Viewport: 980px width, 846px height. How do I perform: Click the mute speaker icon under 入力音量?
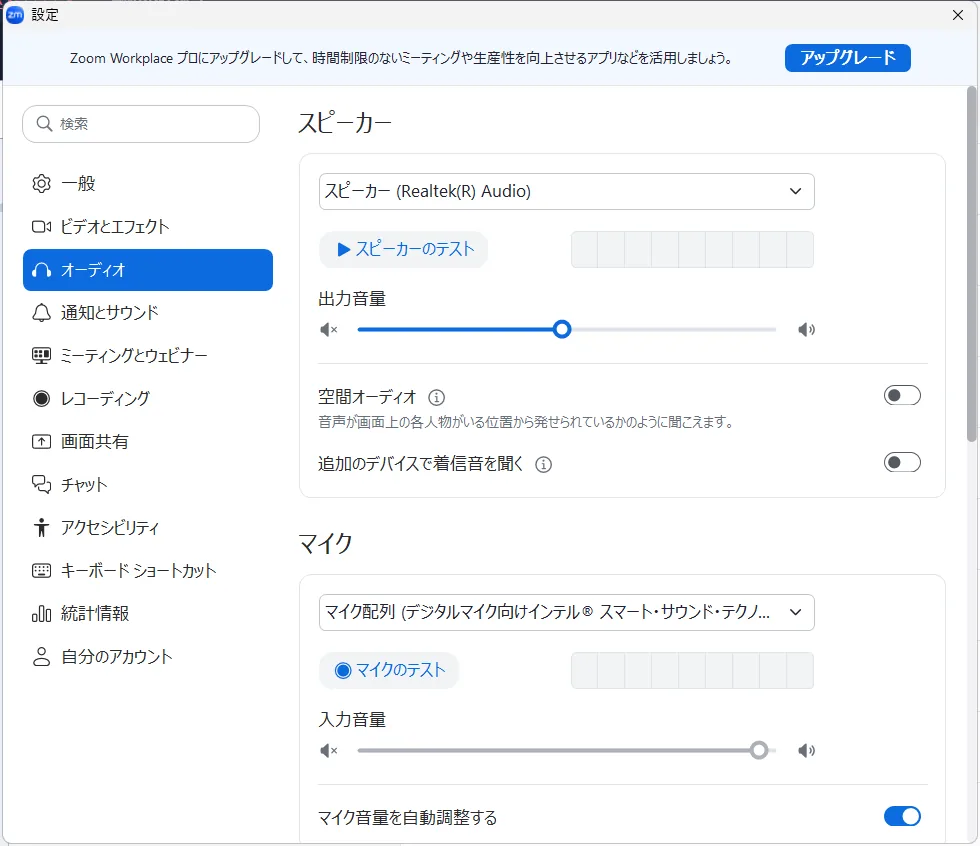click(329, 750)
